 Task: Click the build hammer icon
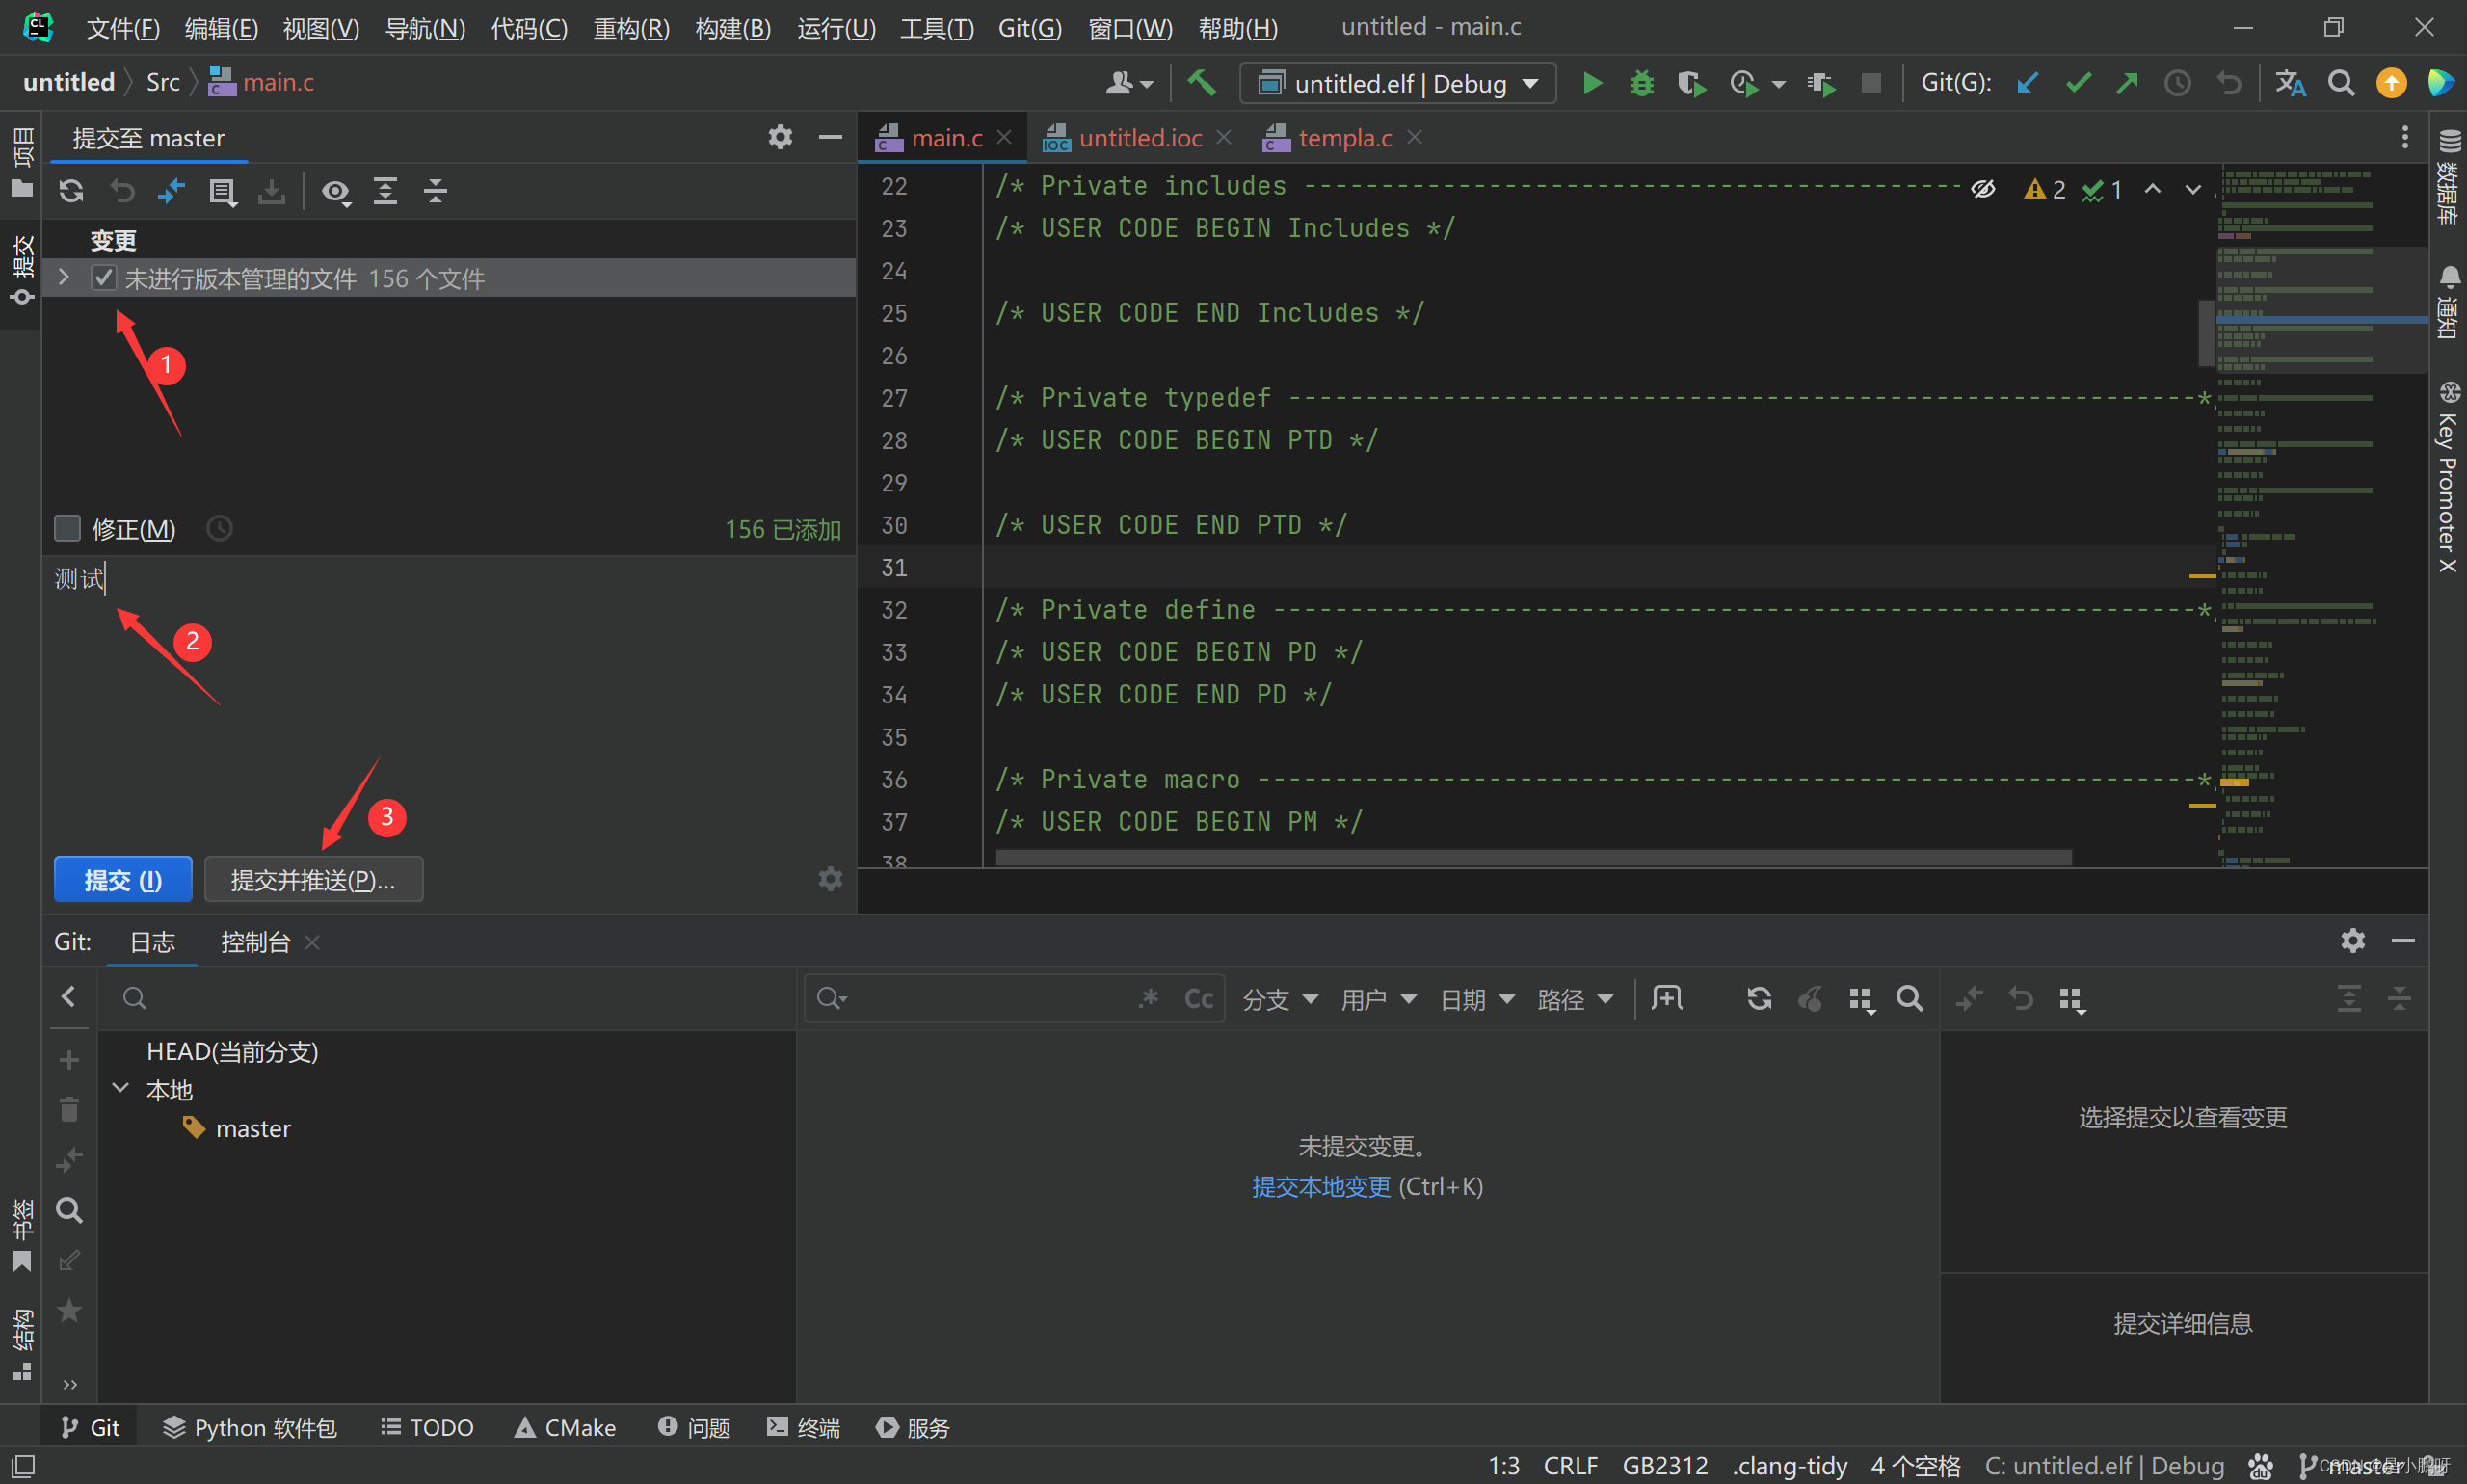pos(1201,82)
